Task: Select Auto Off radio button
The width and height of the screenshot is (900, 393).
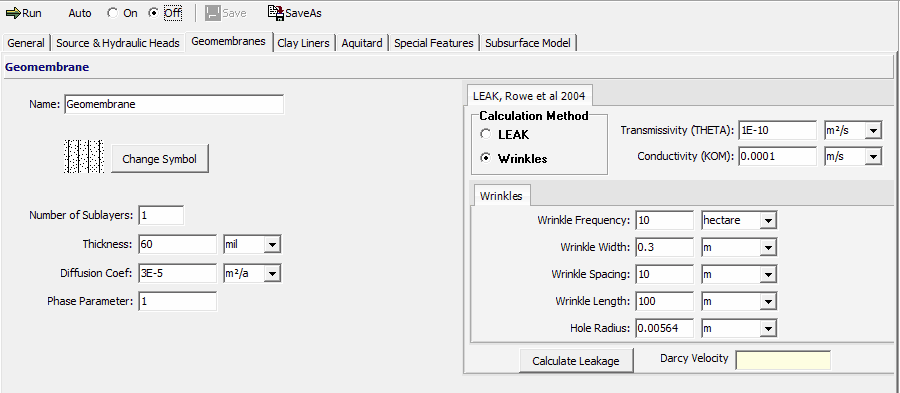Action: coord(153,13)
